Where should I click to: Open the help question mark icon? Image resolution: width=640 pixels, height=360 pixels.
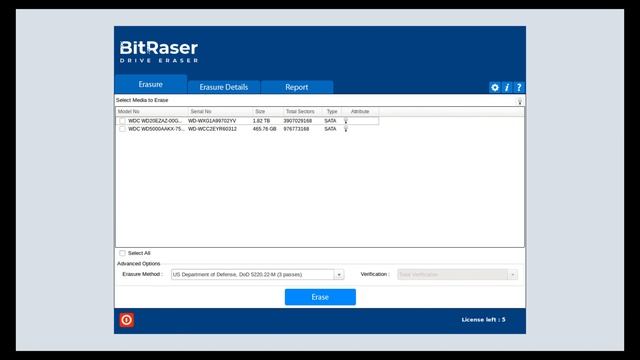[519, 87]
